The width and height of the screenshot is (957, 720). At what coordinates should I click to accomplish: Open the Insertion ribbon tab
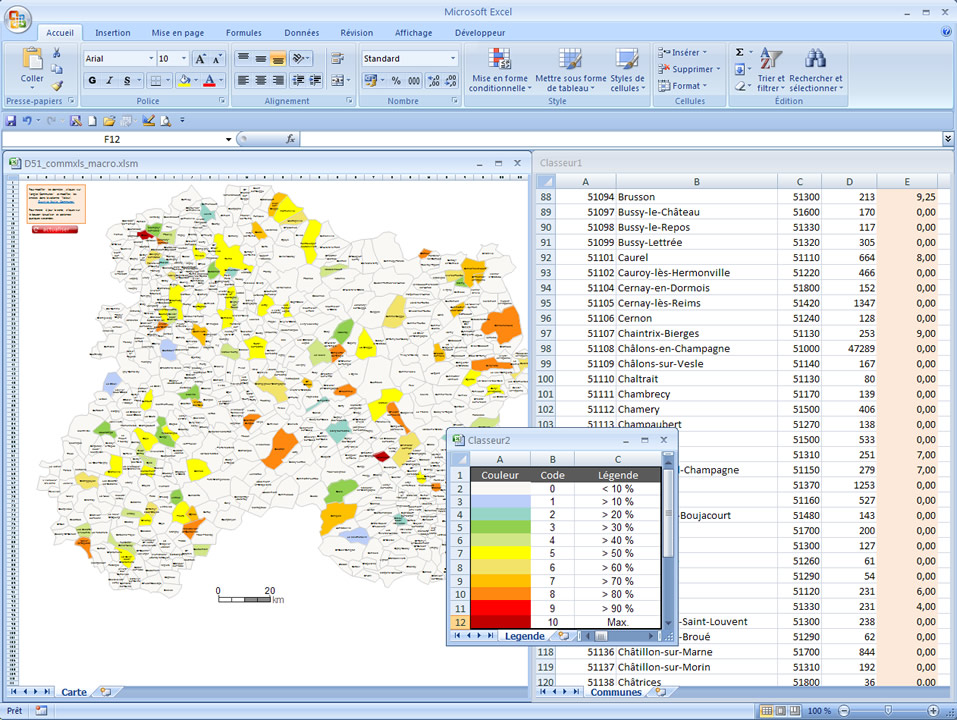(x=113, y=33)
